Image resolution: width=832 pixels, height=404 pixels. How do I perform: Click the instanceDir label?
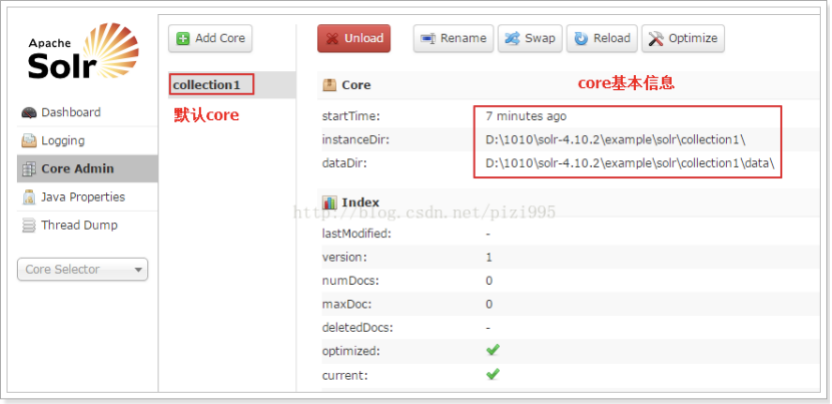[x=356, y=140]
